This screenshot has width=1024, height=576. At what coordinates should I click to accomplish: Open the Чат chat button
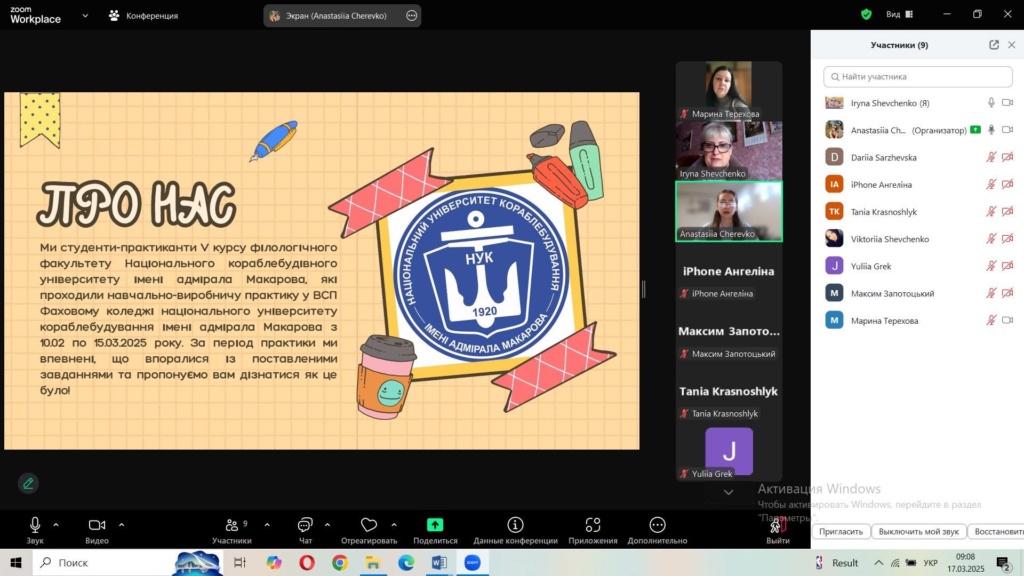[305, 530]
